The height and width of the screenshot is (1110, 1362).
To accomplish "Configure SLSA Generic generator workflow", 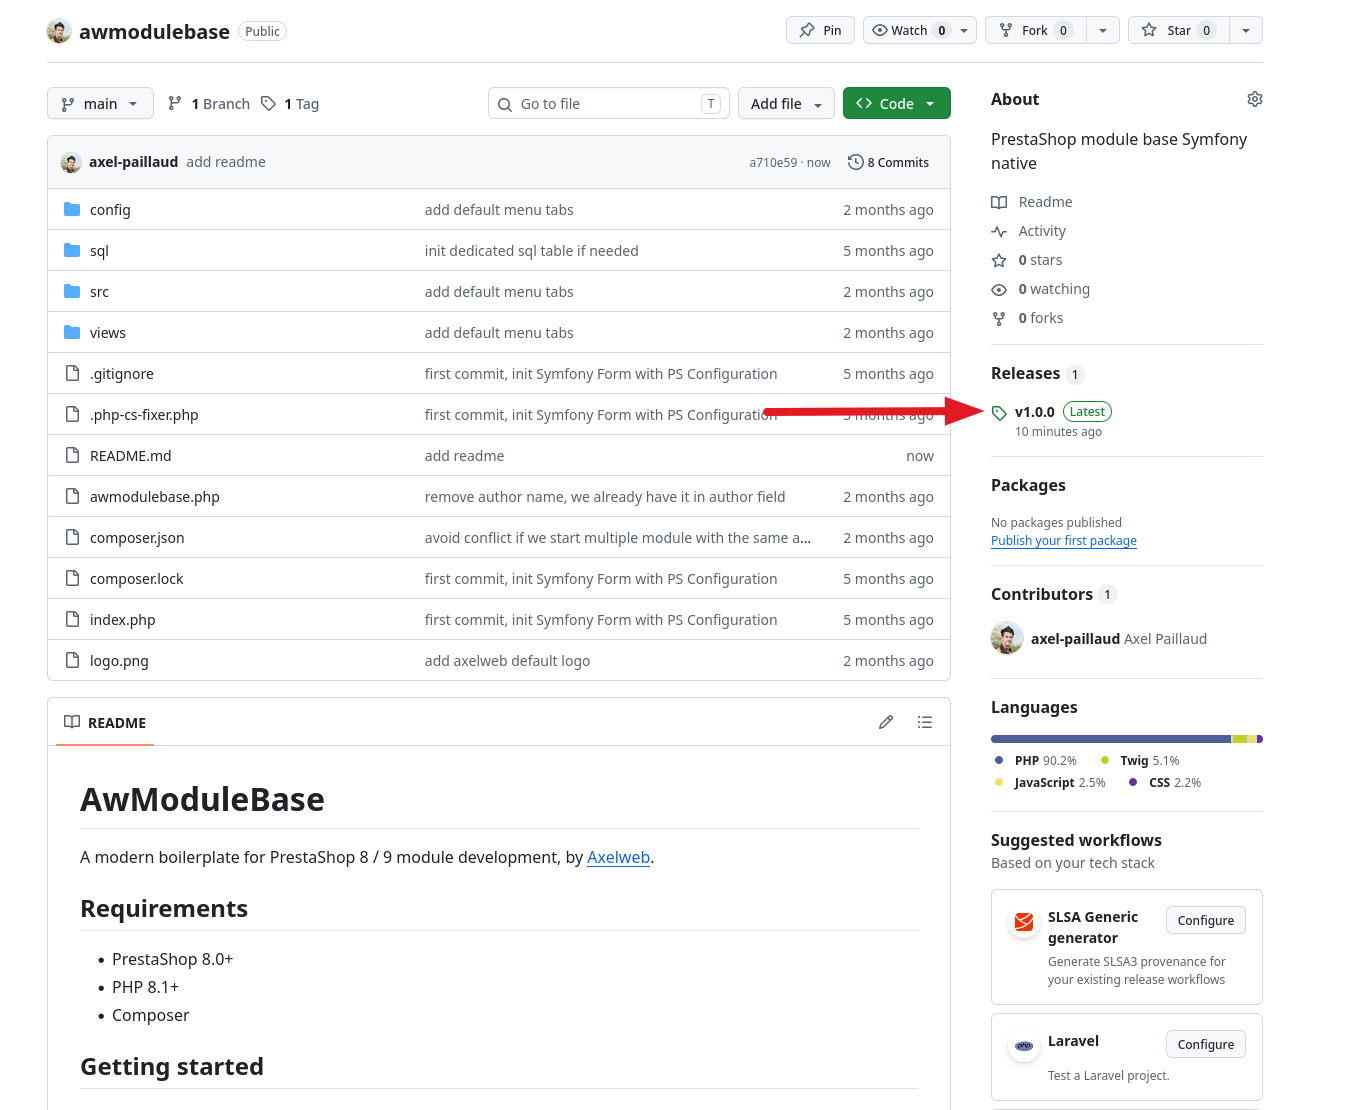I will (1205, 920).
